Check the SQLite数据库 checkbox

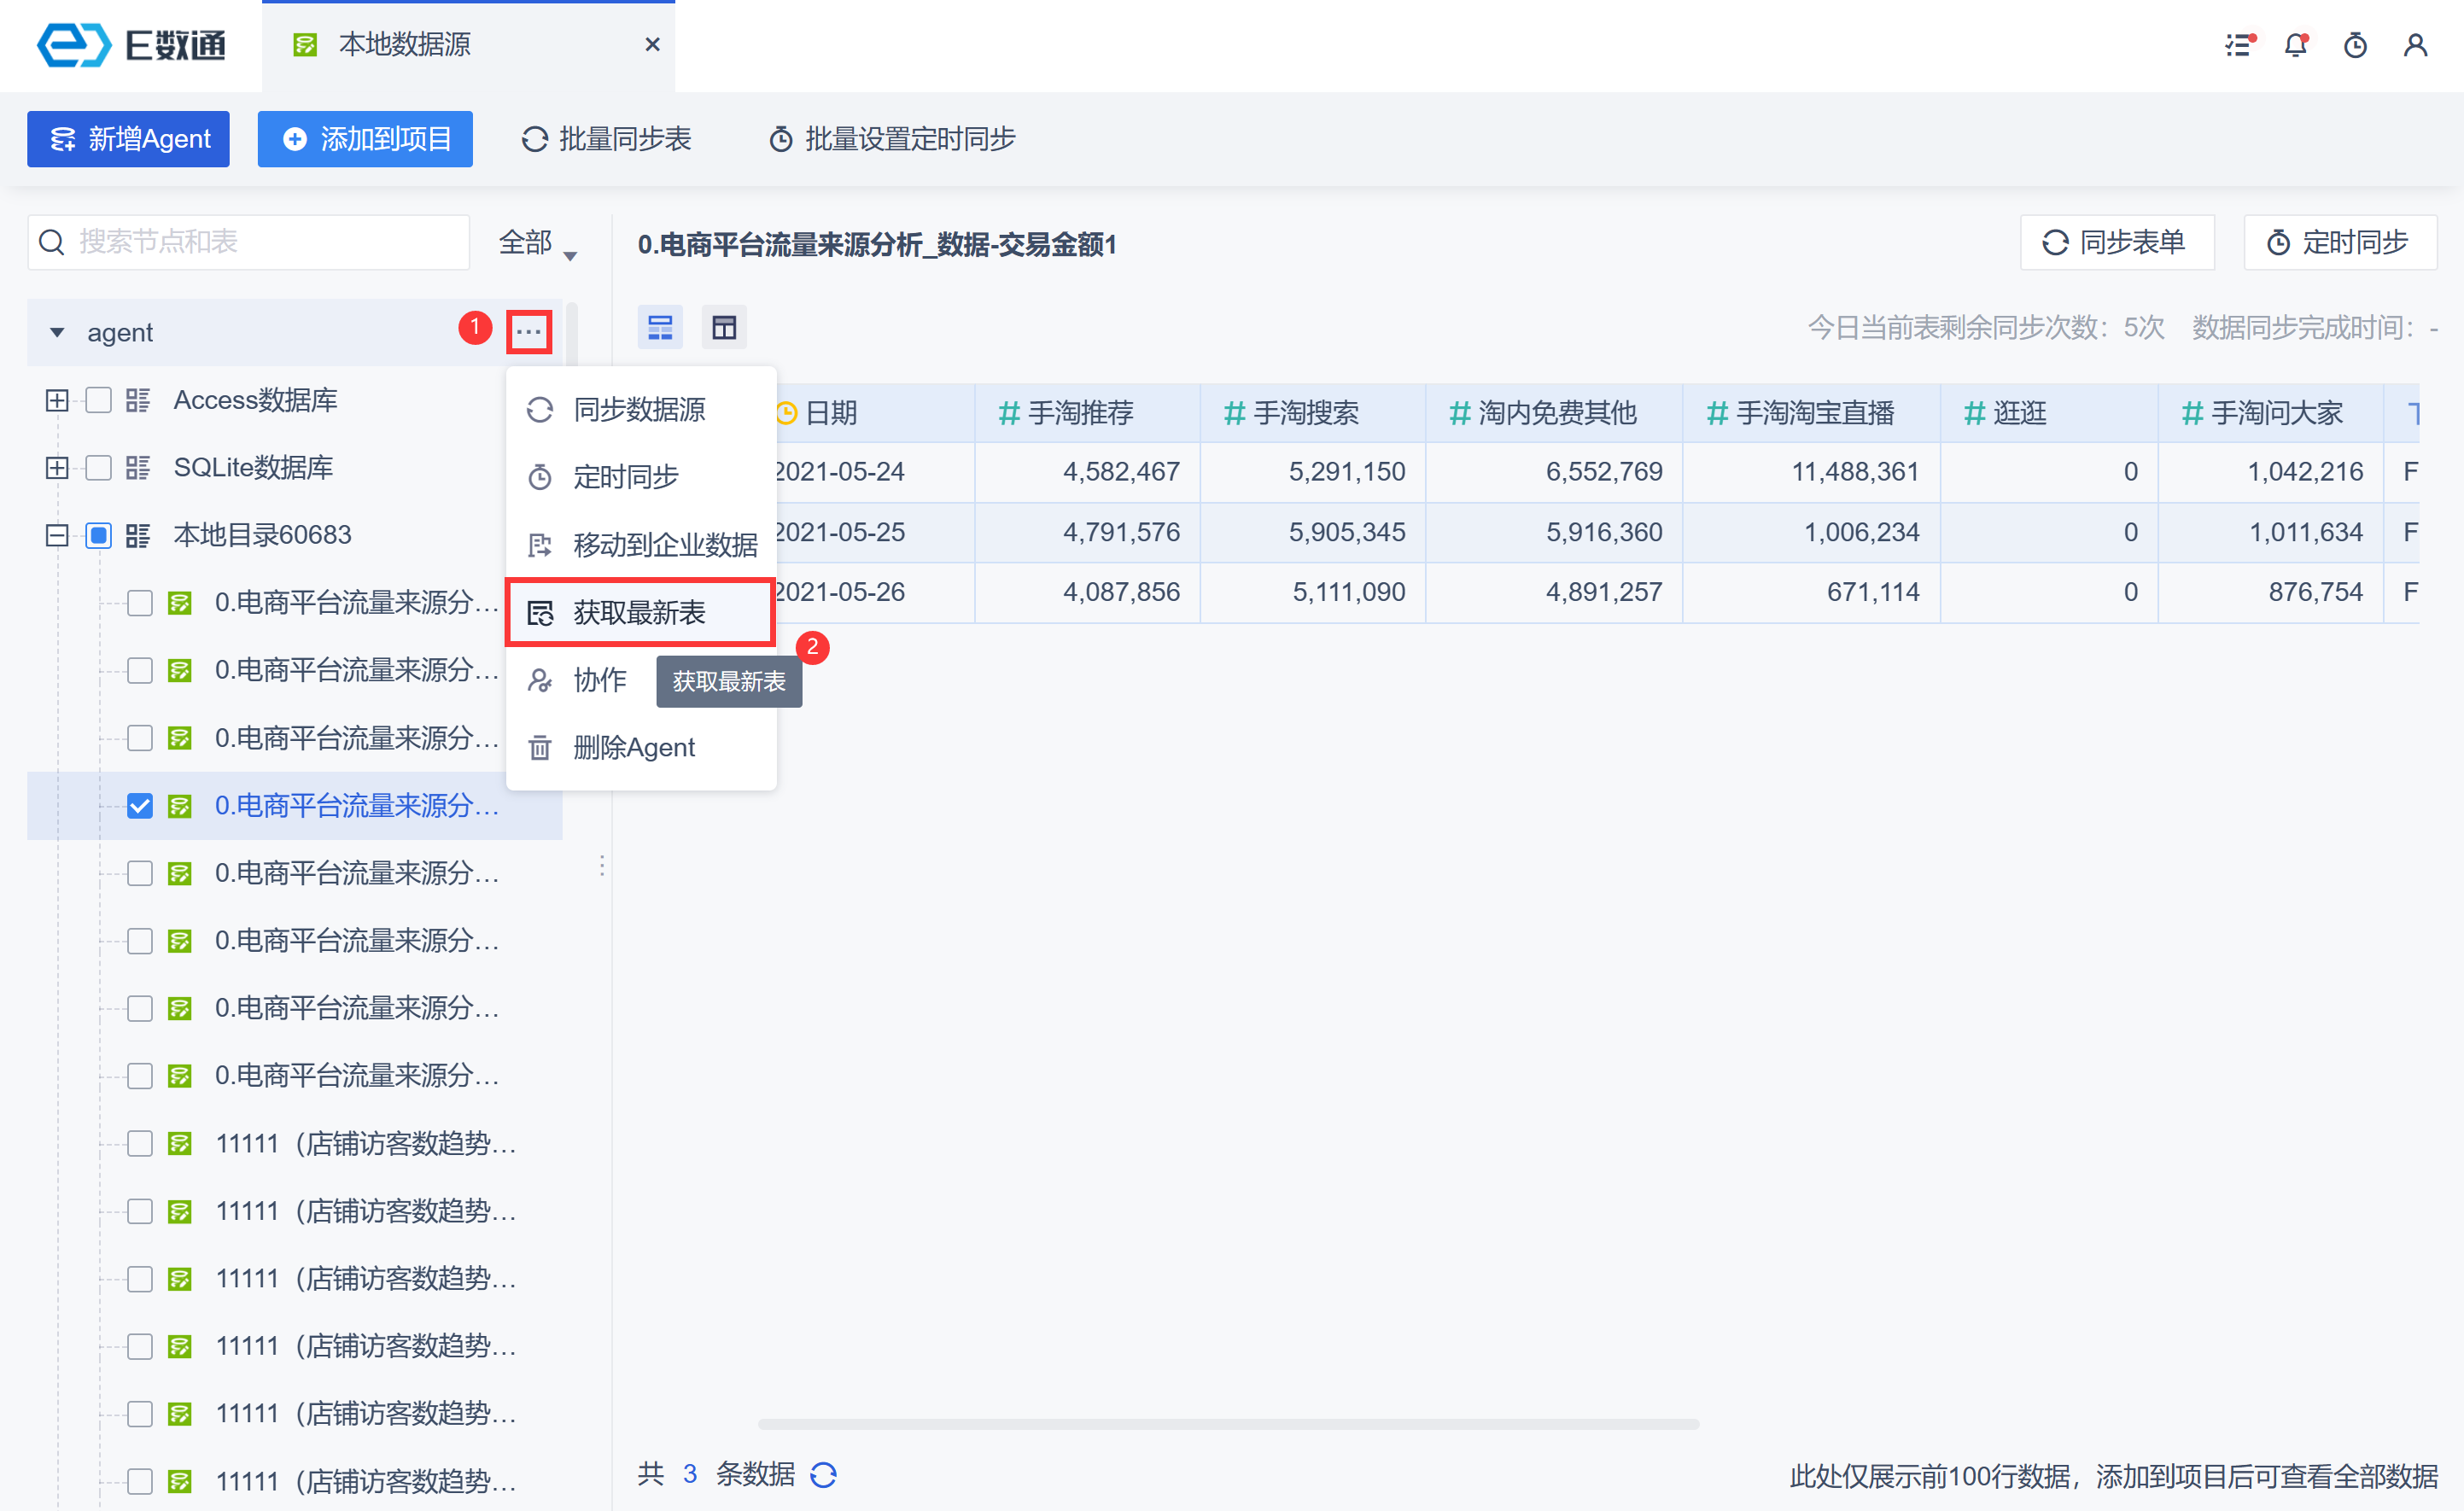[98, 467]
